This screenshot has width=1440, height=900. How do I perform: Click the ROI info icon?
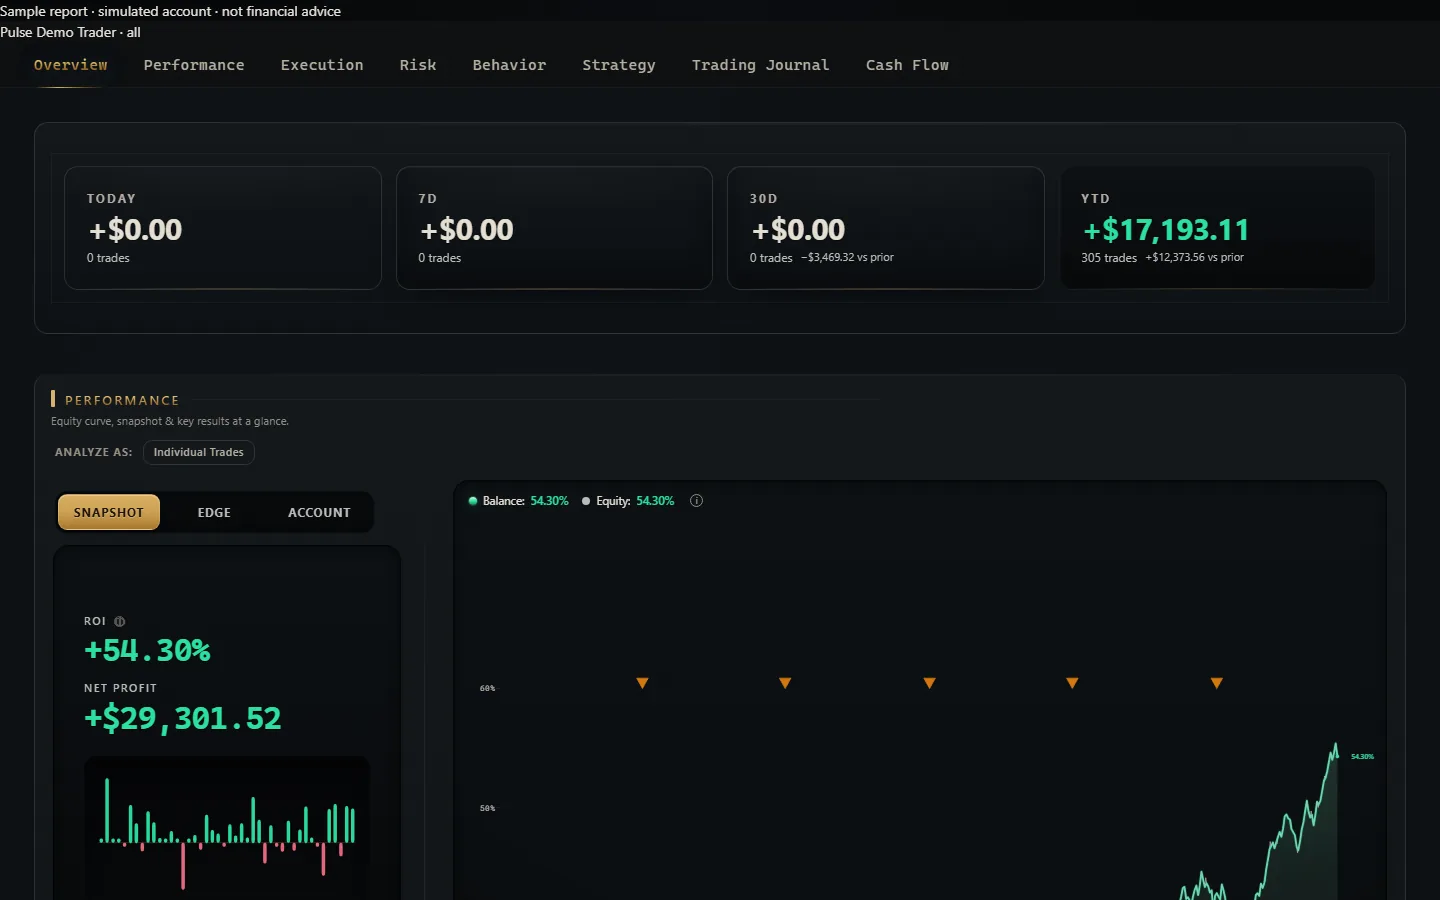[120, 621]
